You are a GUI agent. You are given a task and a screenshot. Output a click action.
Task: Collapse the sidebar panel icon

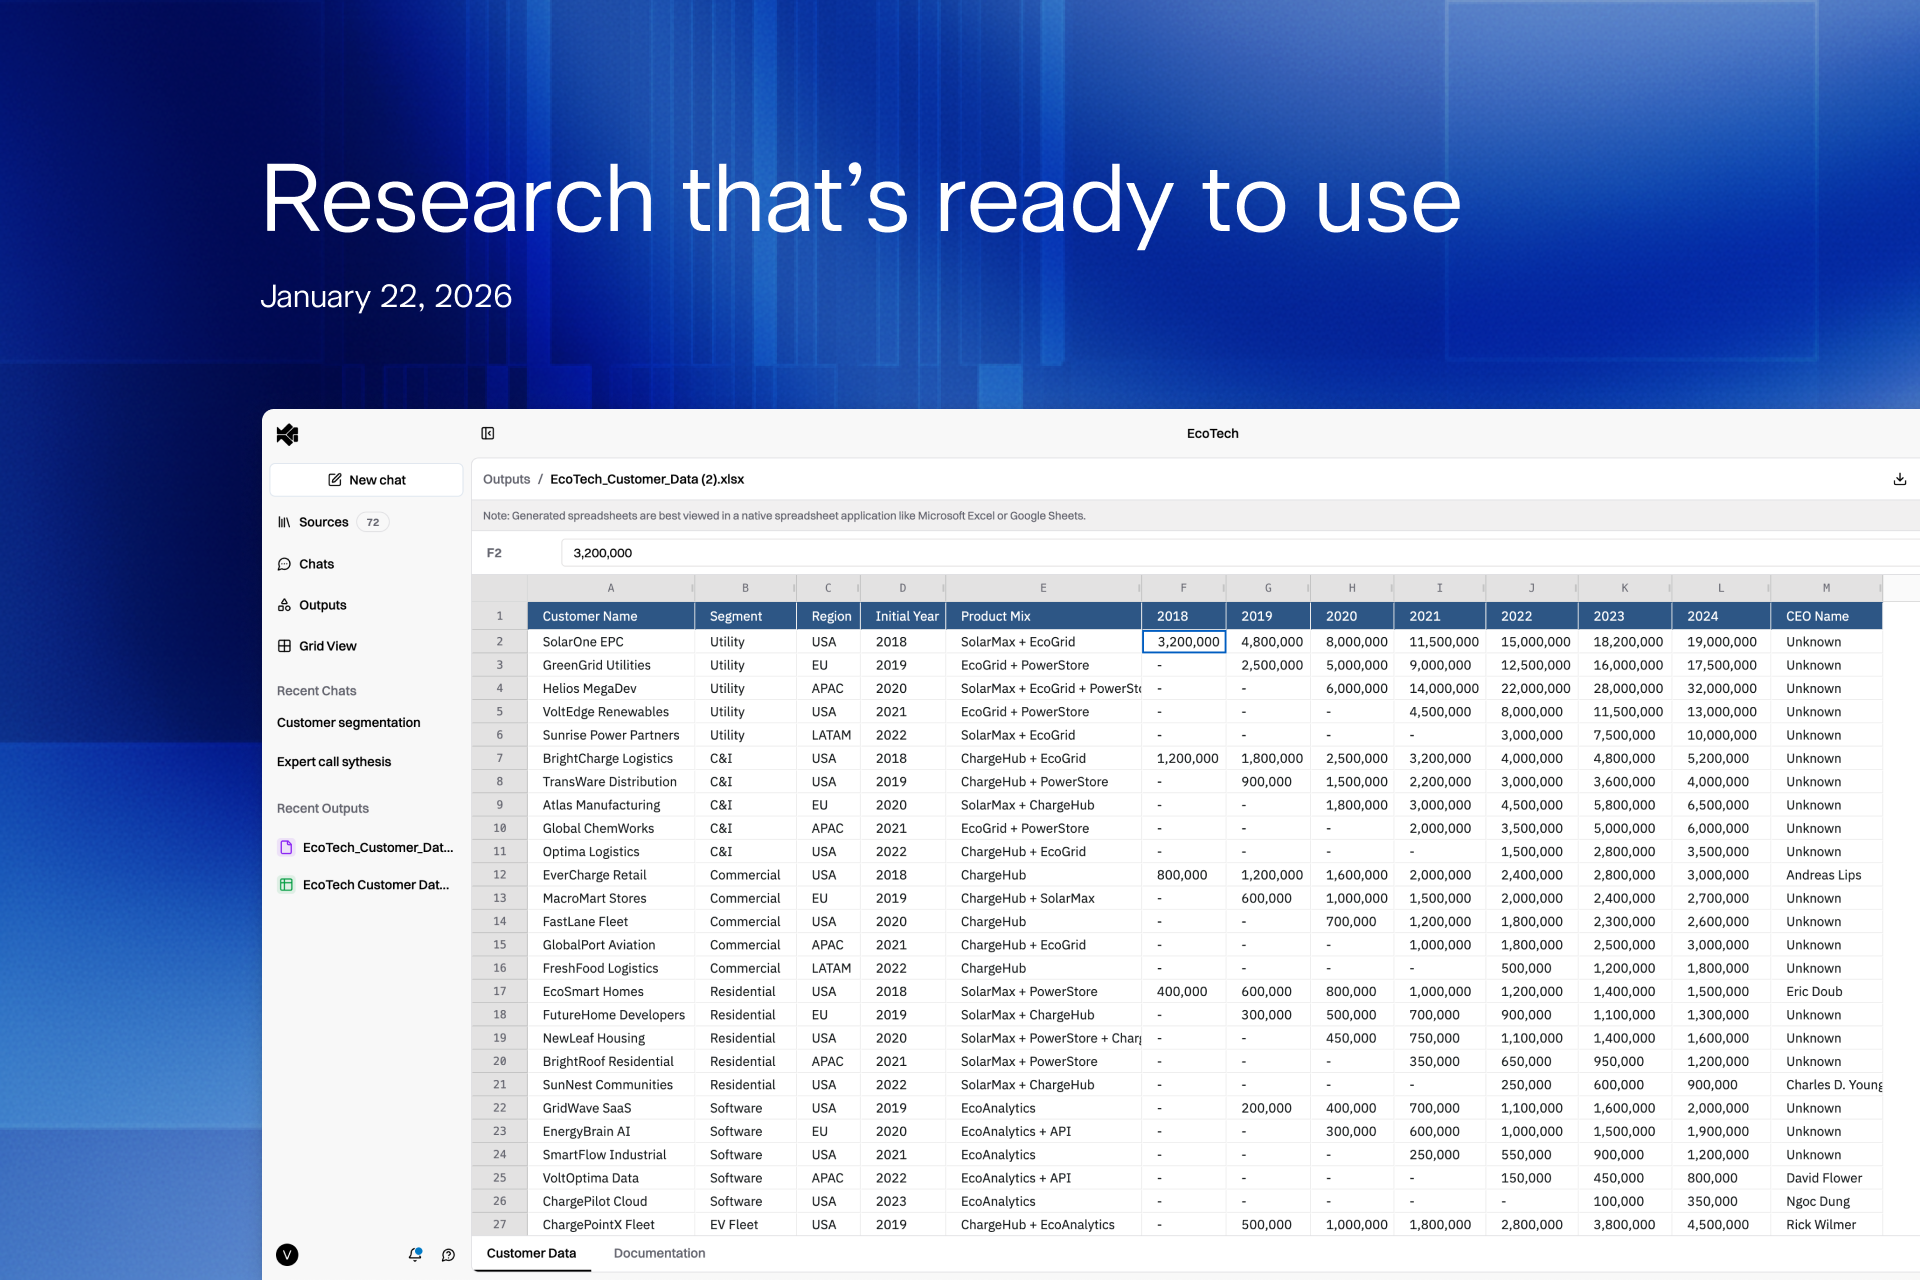(488, 433)
